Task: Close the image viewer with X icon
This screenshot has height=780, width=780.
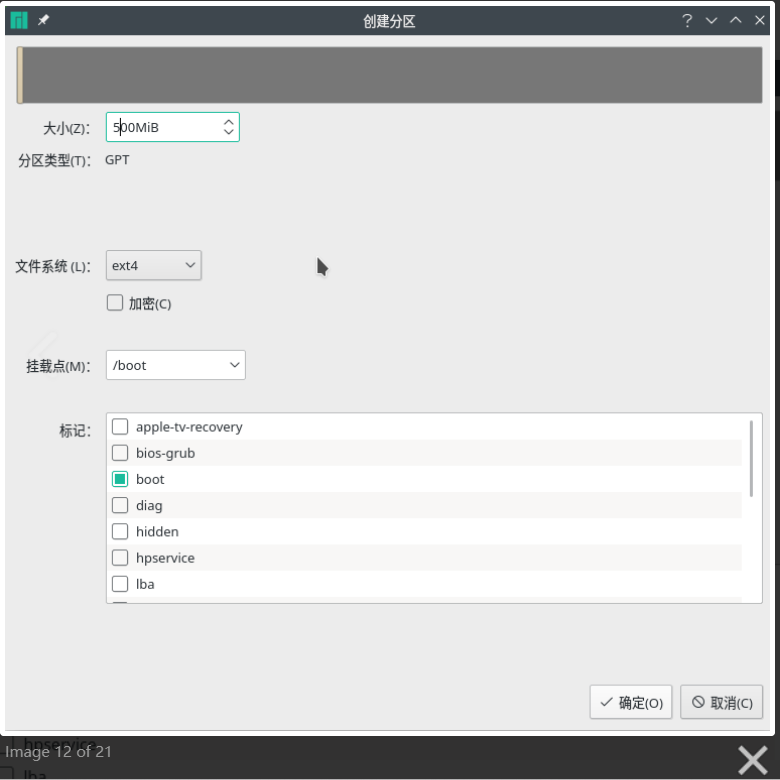Action: point(752,760)
